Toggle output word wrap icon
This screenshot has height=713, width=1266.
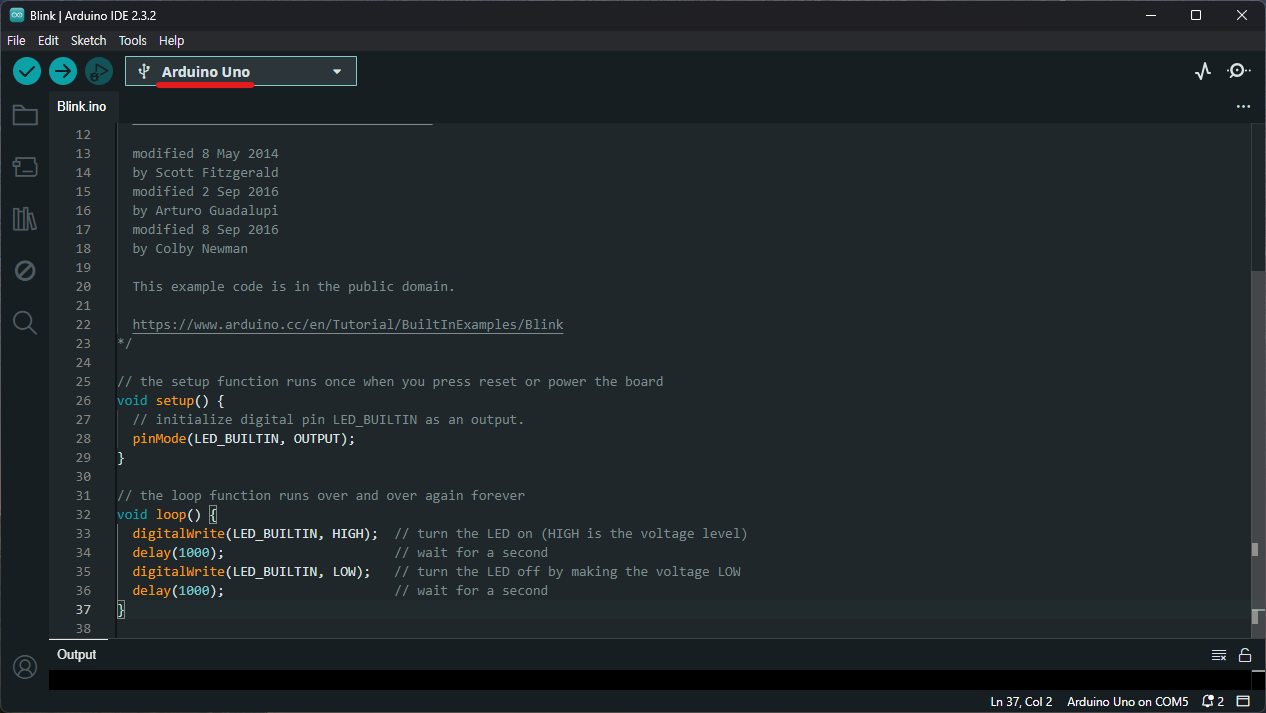tap(1219, 655)
